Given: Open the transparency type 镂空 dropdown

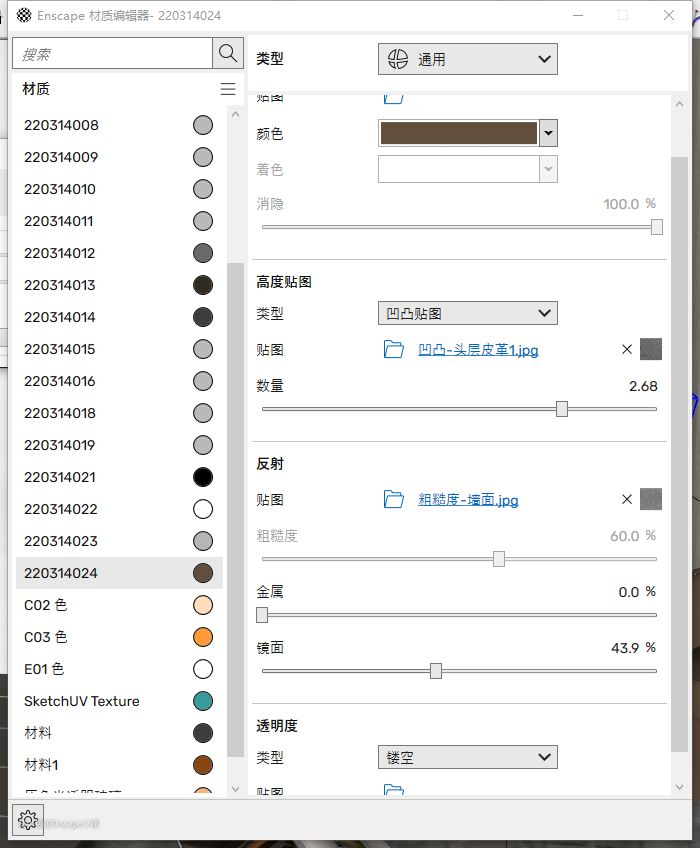Looking at the screenshot, I should 467,757.
